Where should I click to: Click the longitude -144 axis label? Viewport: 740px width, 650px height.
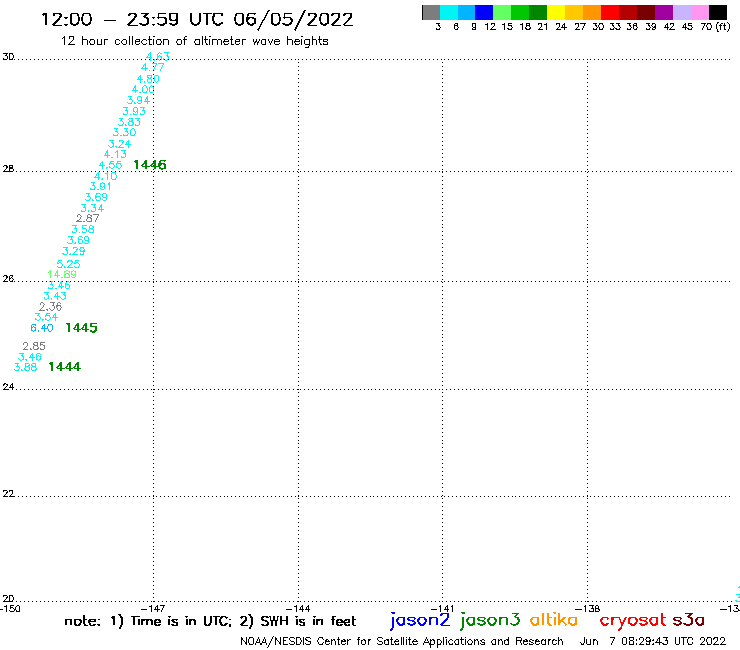click(298, 609)
